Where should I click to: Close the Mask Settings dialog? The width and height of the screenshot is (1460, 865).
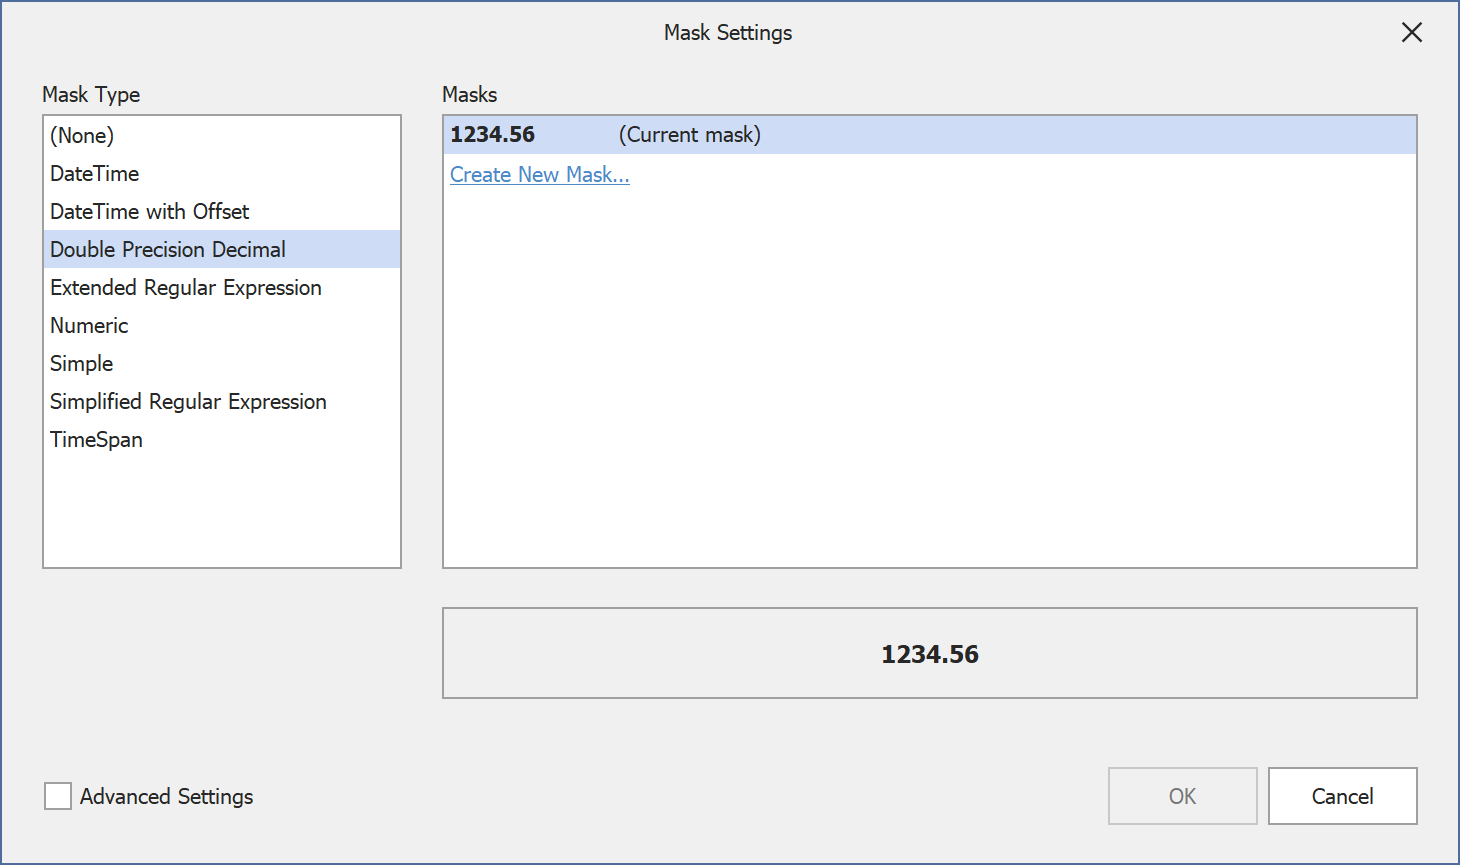pos(1411,33)
